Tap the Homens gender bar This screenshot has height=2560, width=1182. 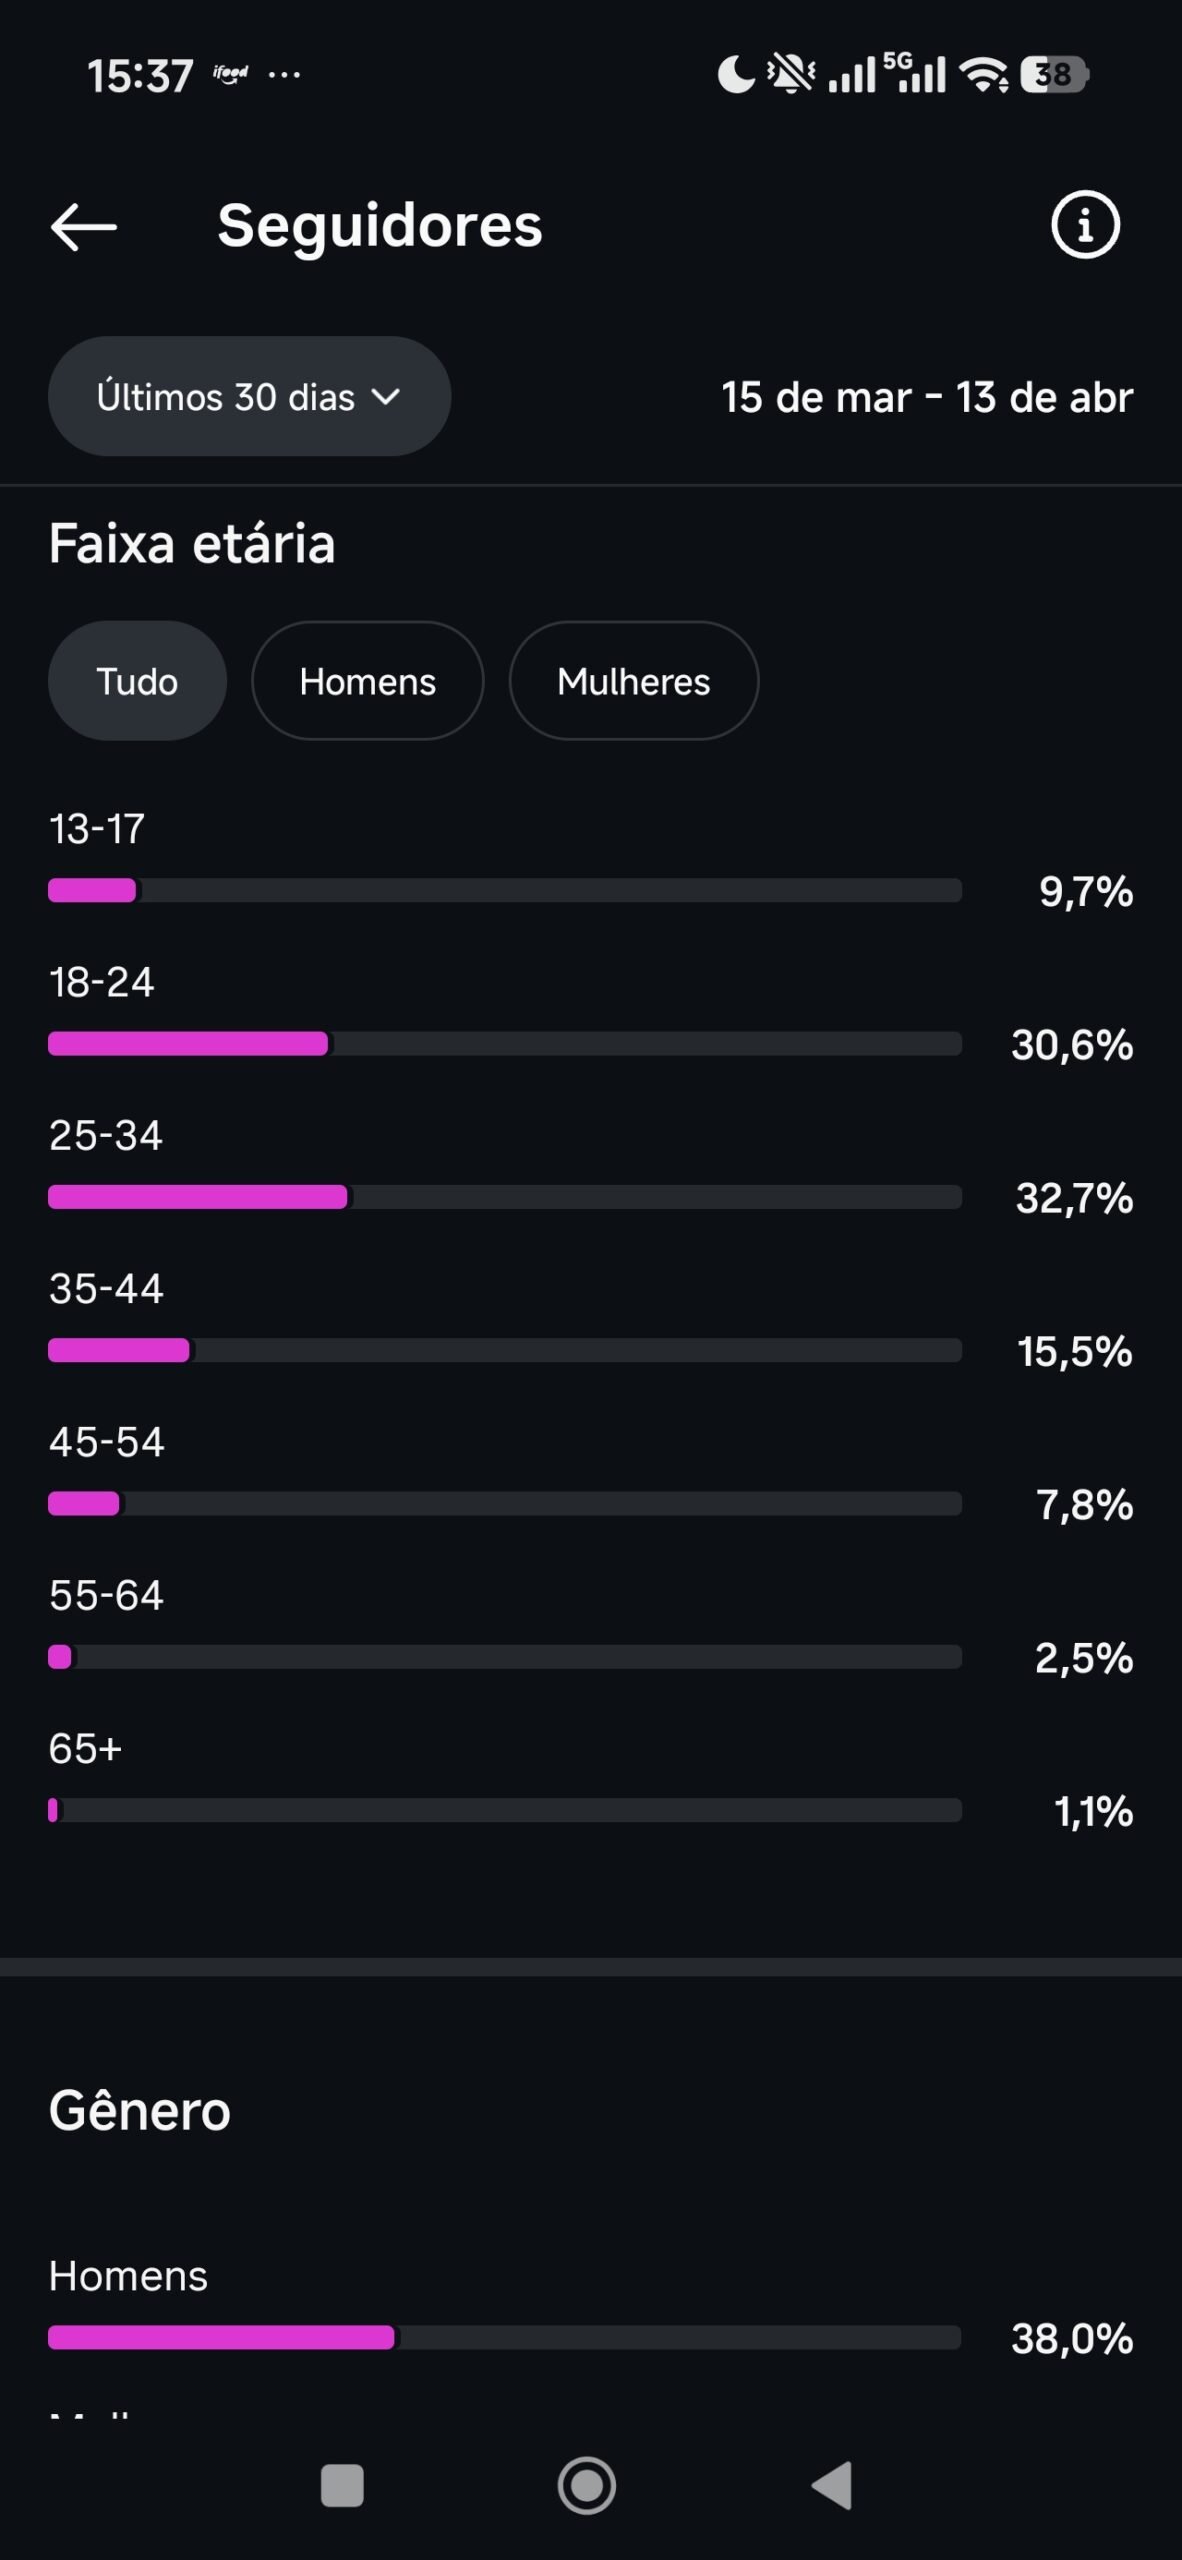(504, 2337)
